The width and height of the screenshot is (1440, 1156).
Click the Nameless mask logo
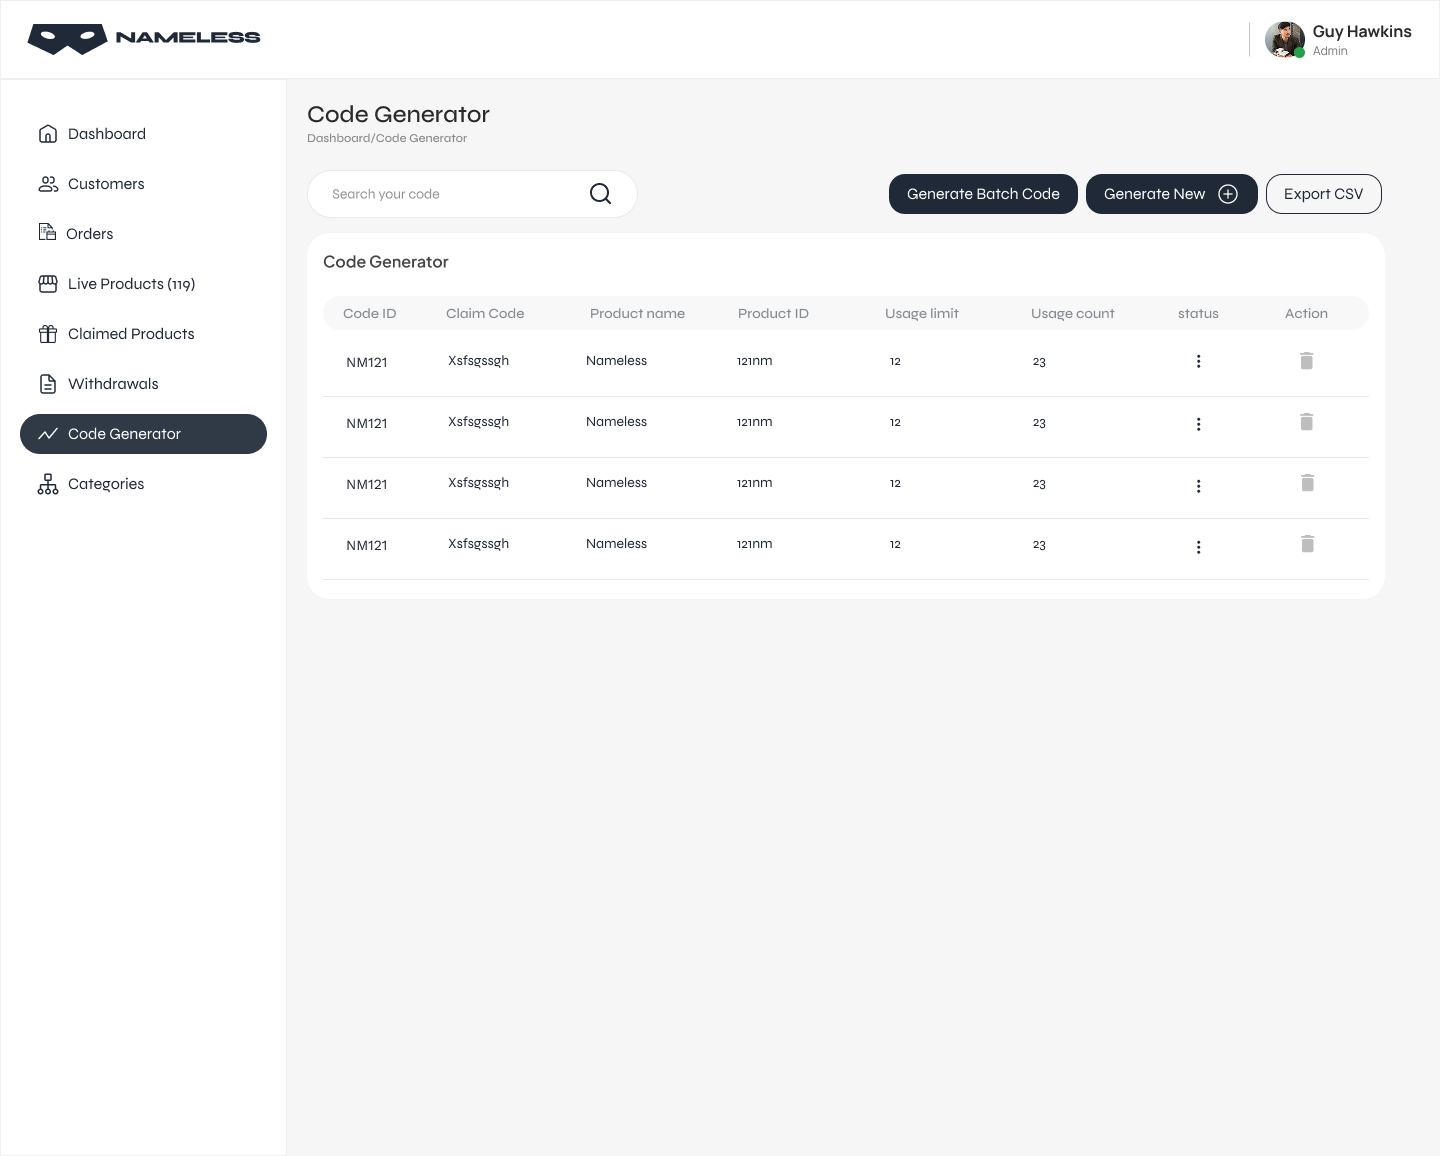pyautogui.click(x=67, y=39)
